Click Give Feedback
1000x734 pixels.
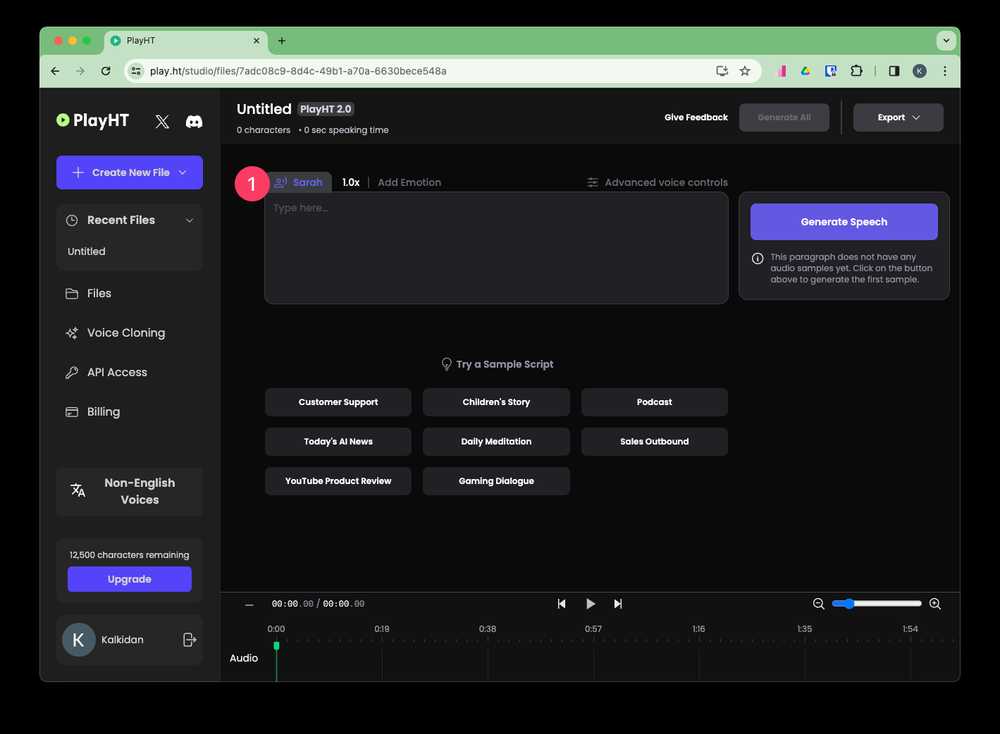click(x=696, y=117)
